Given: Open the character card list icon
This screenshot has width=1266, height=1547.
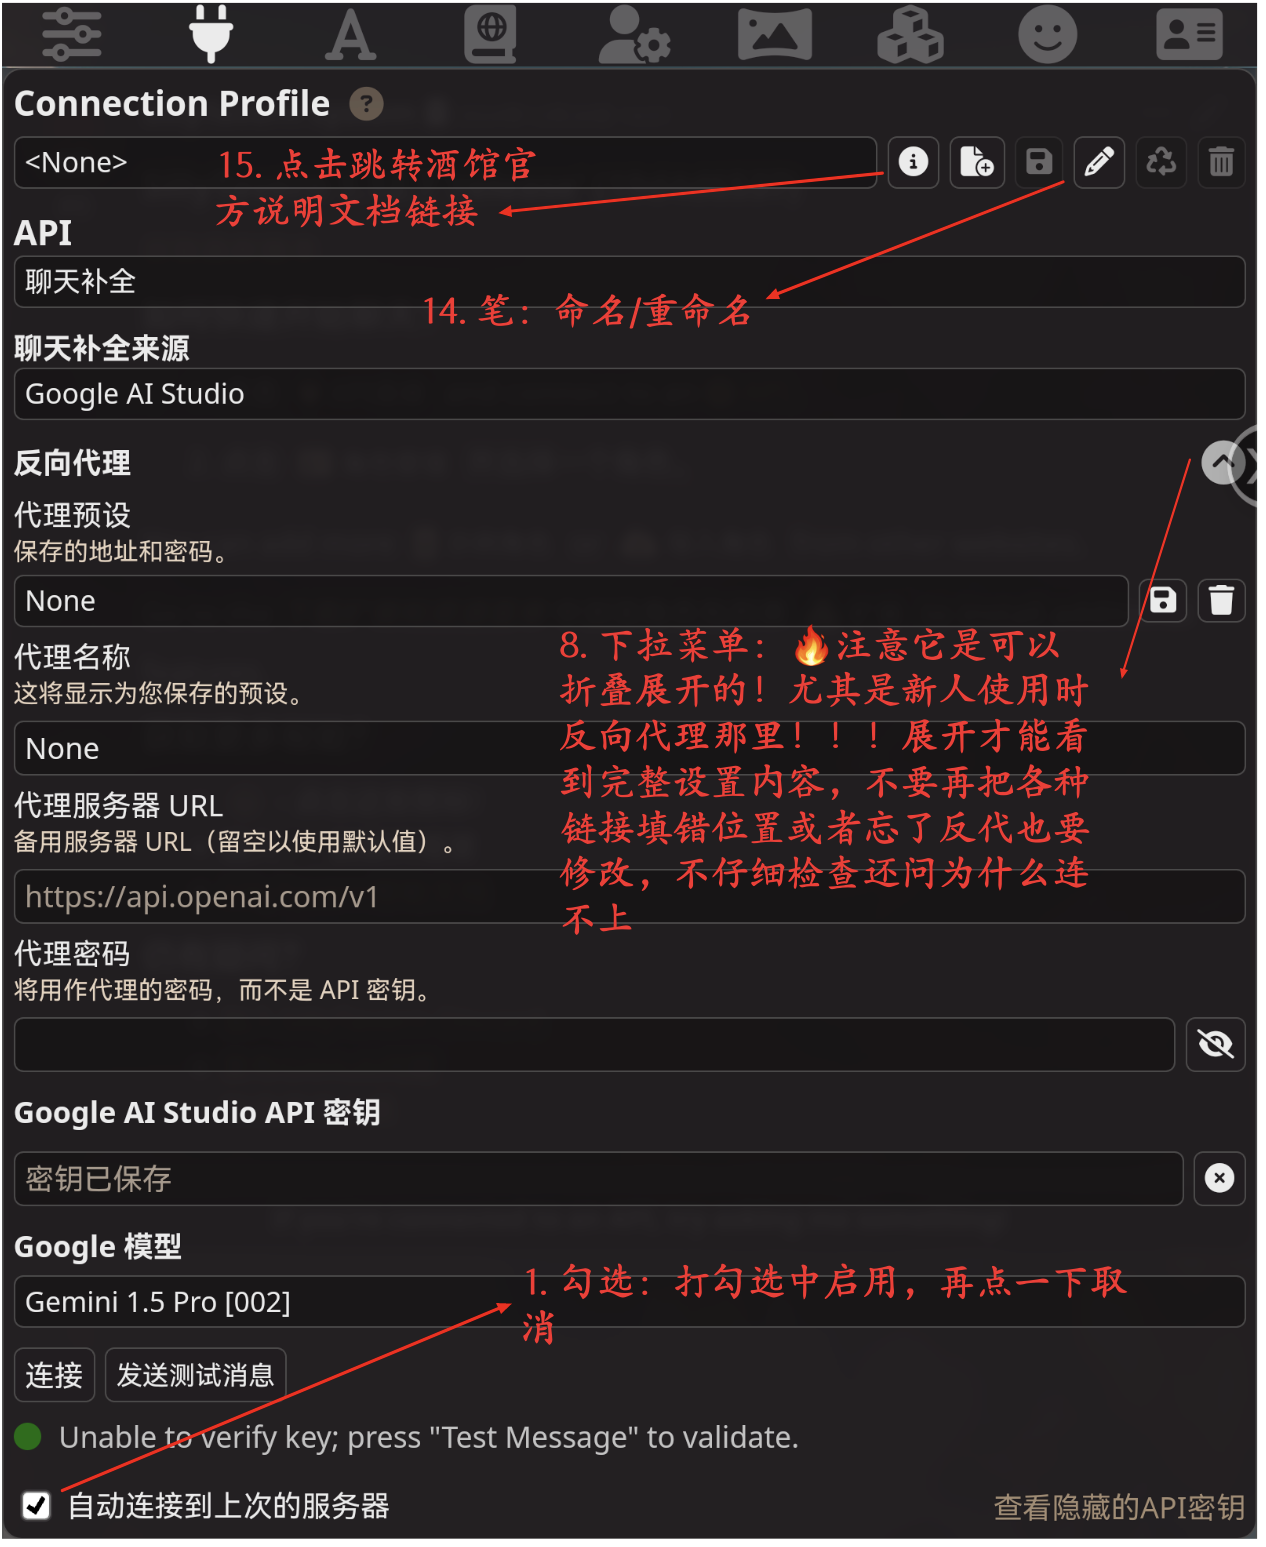Looking at the screenshot, I should pos(1189,35).
